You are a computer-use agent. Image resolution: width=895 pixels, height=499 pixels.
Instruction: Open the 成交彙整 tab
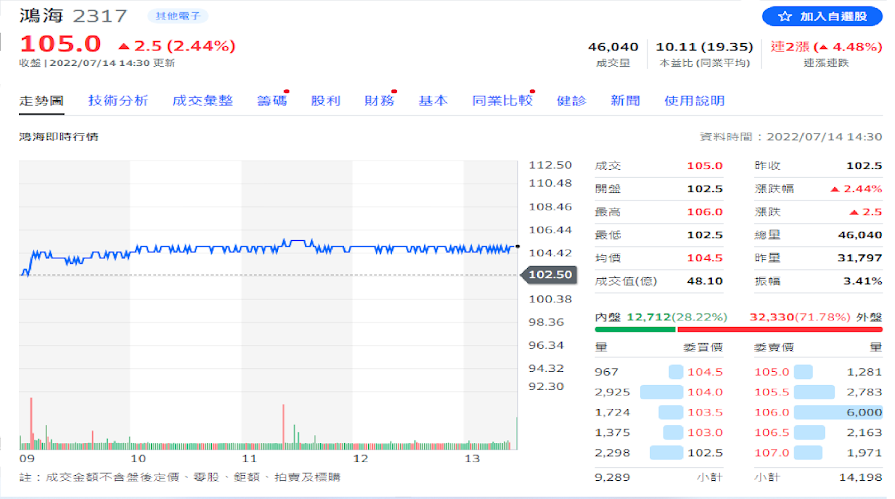[x=203, y=101]
